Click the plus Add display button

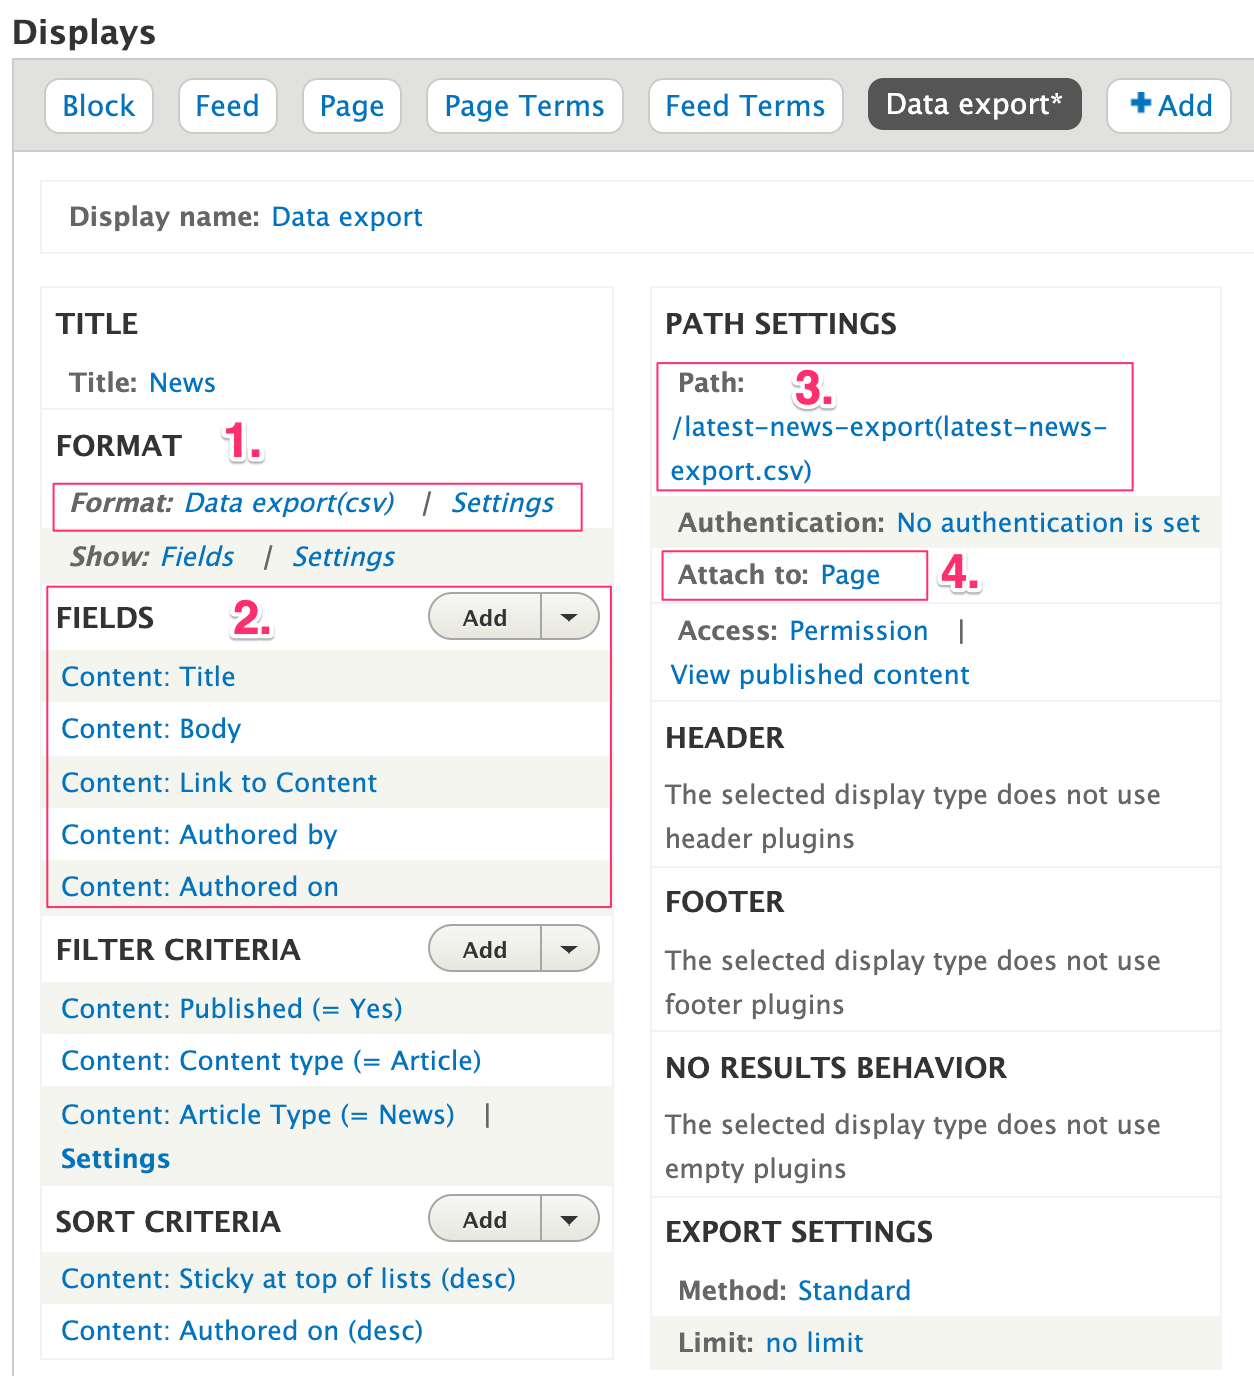coord(1169,105)
